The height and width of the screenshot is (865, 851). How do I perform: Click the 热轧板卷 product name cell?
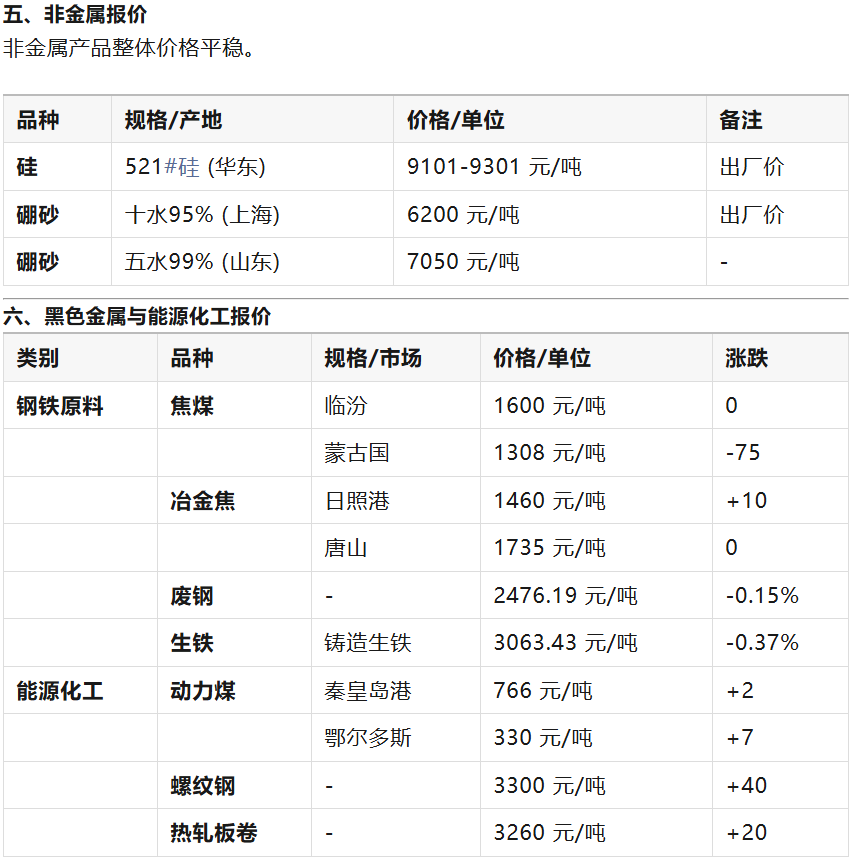click(213, 833)
